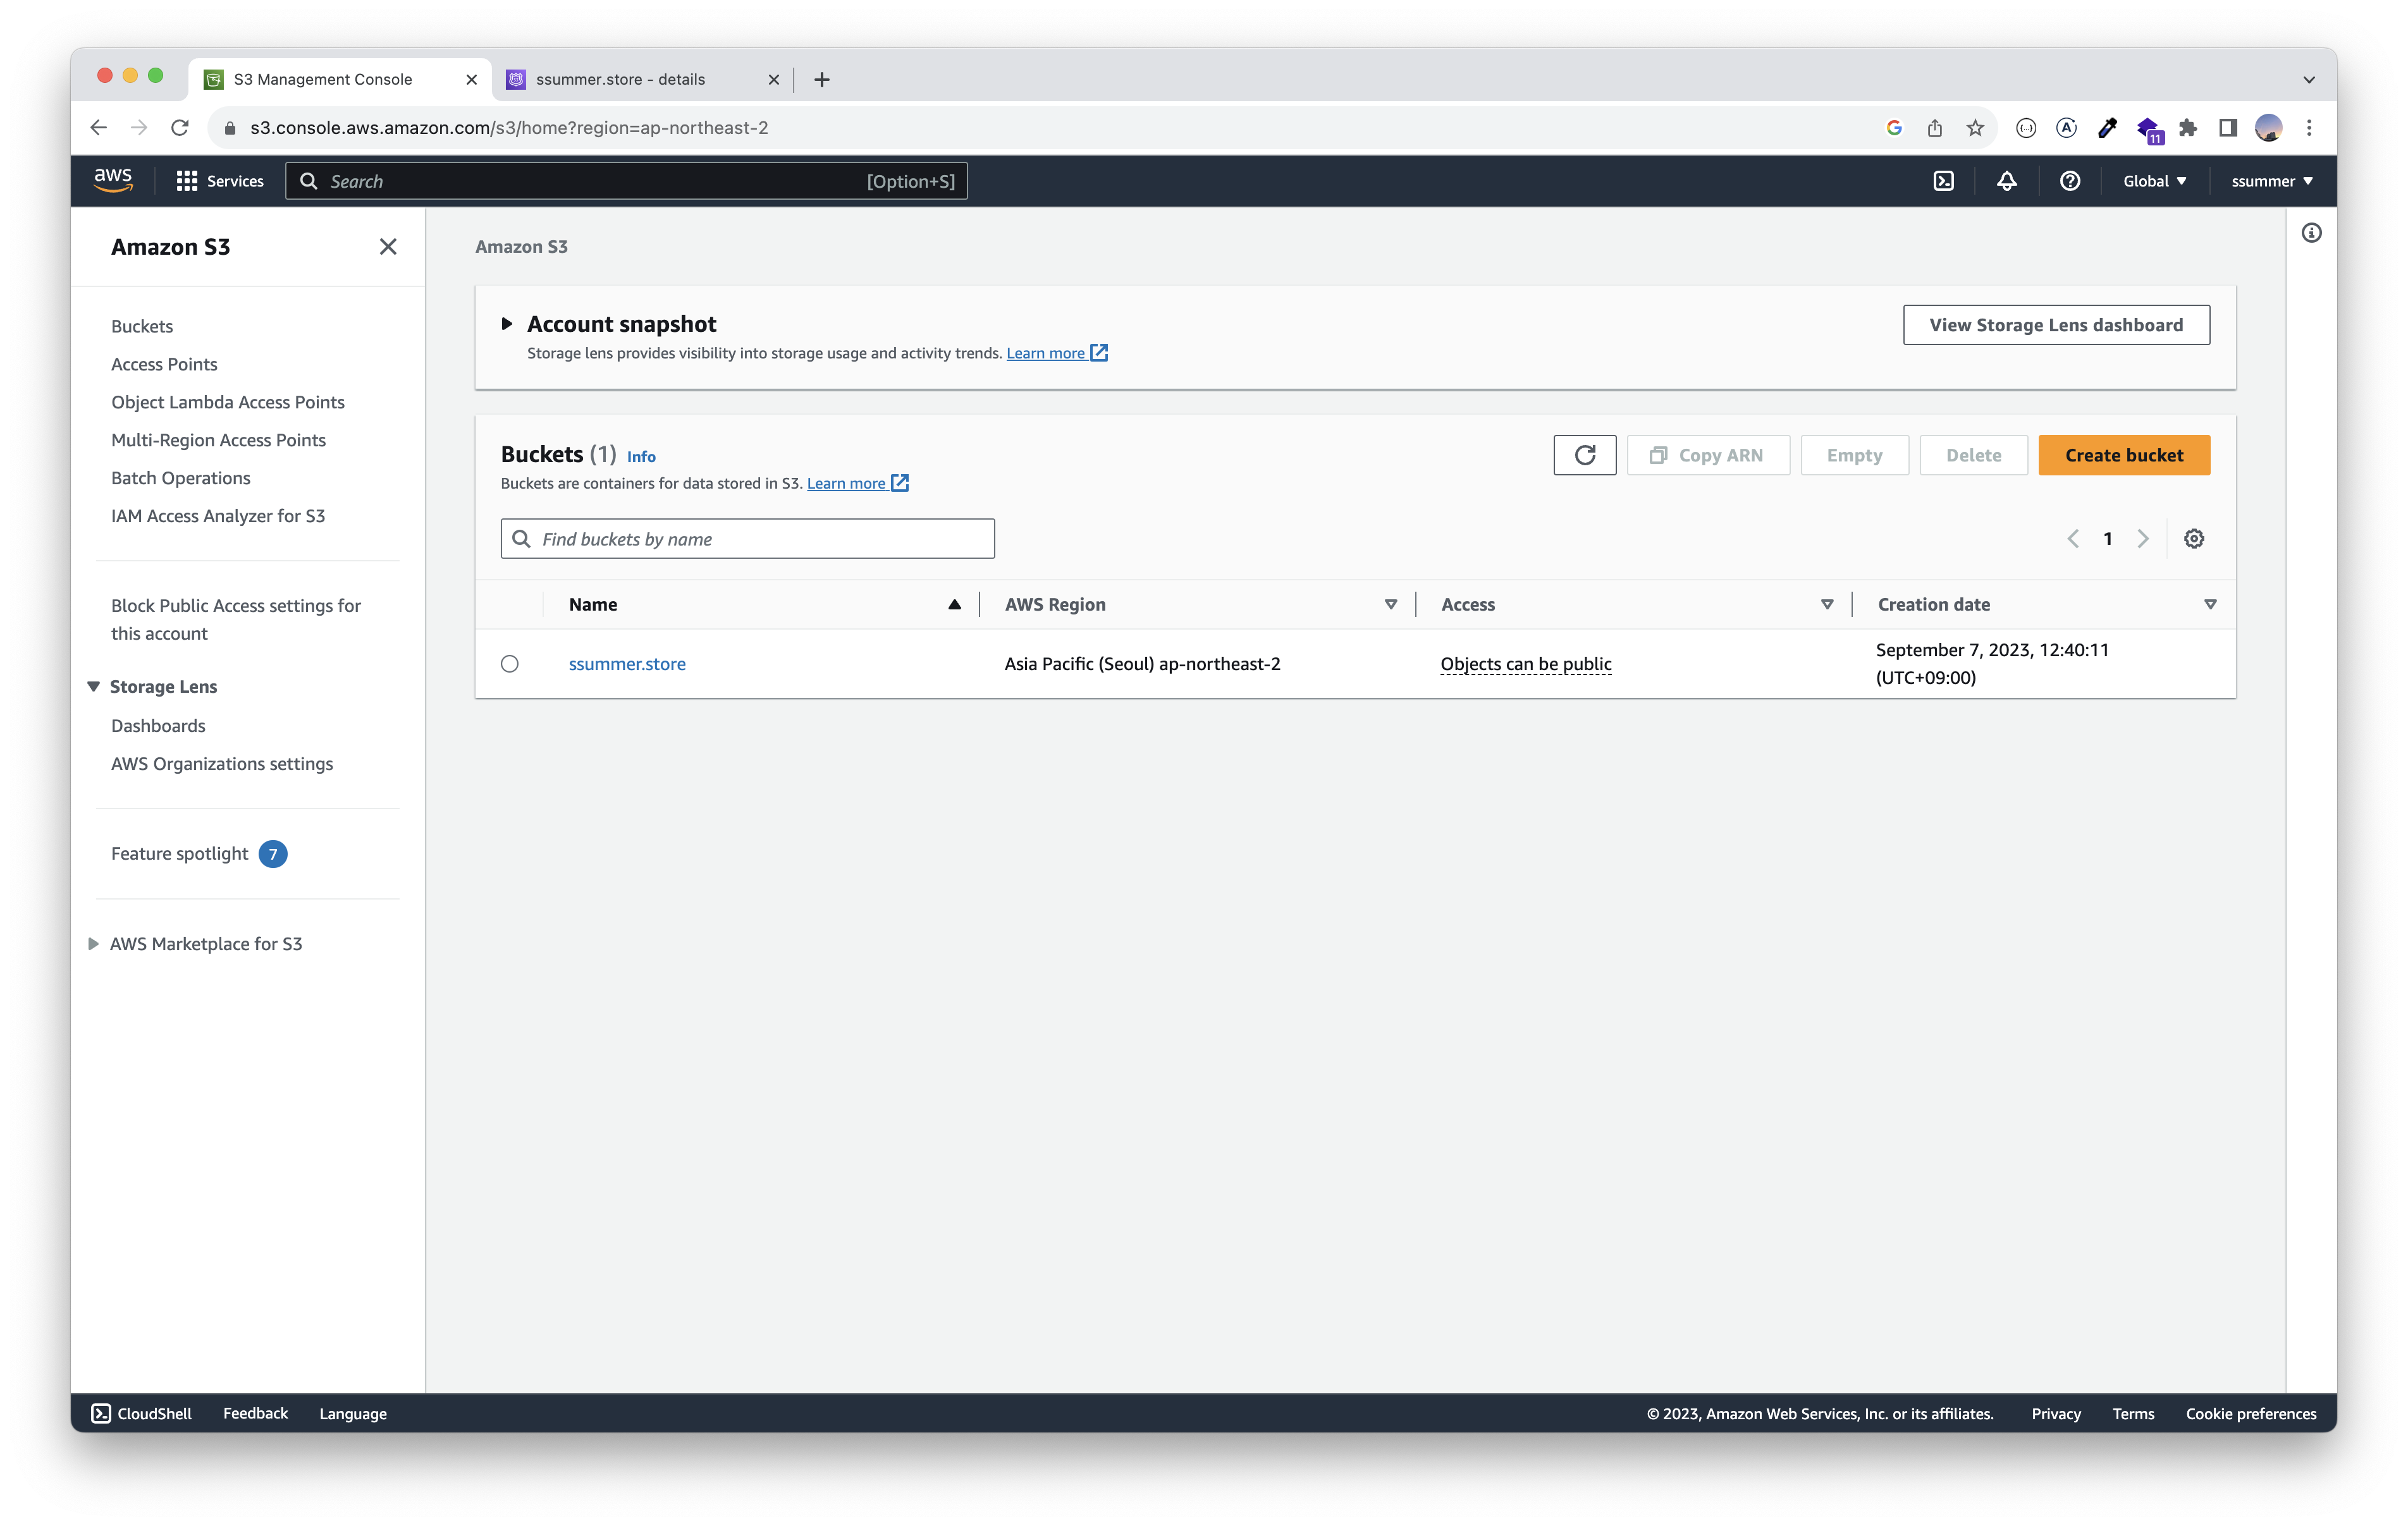Expand the Account snapshot section
Image resolution: width=2408 pixels, height=1526 pixels.
(x=507, y=324)
